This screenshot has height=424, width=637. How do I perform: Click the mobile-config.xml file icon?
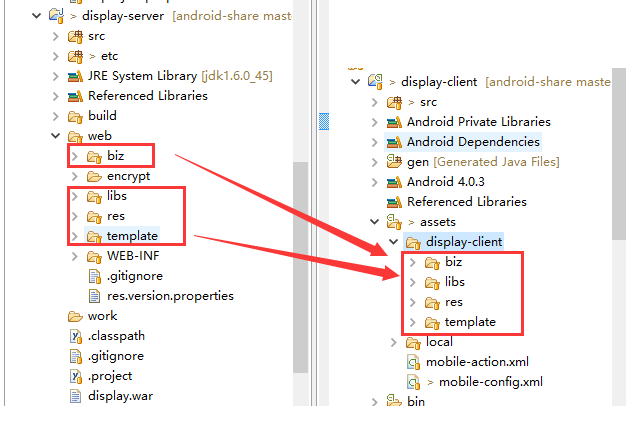[x=414, y=382]
